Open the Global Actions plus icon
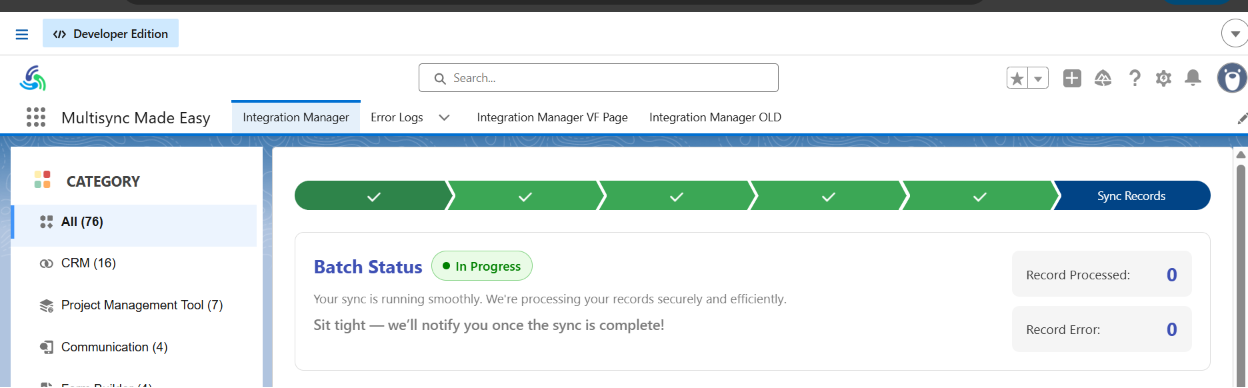This screenshot has height=388, width=1248. click(1072, 78)
